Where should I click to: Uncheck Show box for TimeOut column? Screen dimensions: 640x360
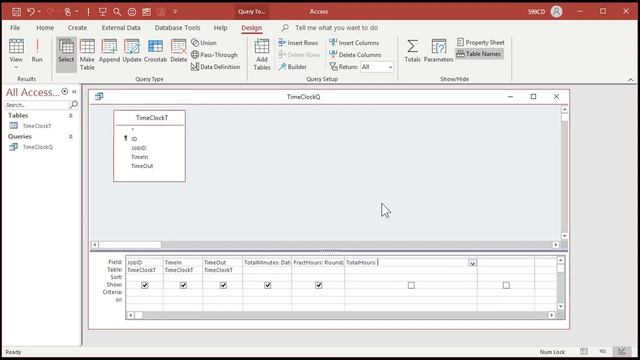223,285
